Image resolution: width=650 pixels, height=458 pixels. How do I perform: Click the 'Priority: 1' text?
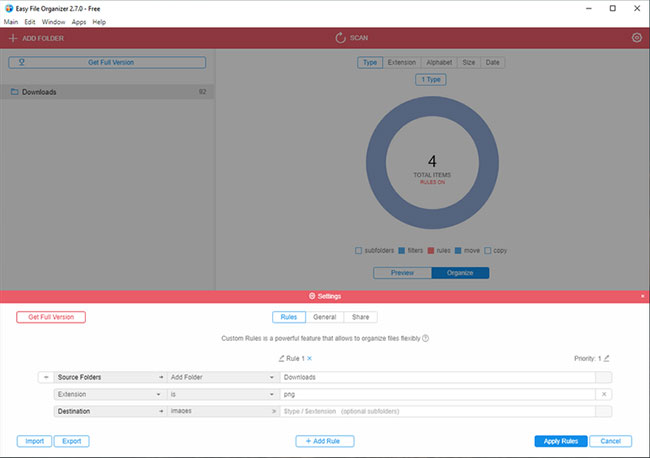pyautogui.click(x=587, y=358)
